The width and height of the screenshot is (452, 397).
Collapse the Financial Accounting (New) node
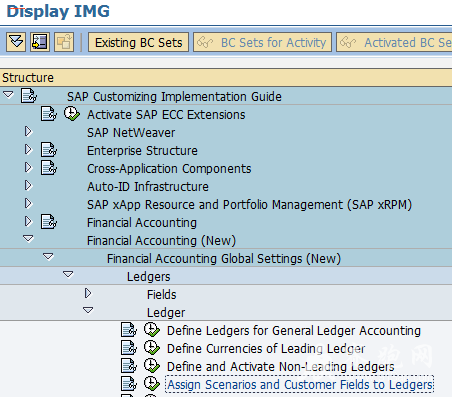(28, 239)
